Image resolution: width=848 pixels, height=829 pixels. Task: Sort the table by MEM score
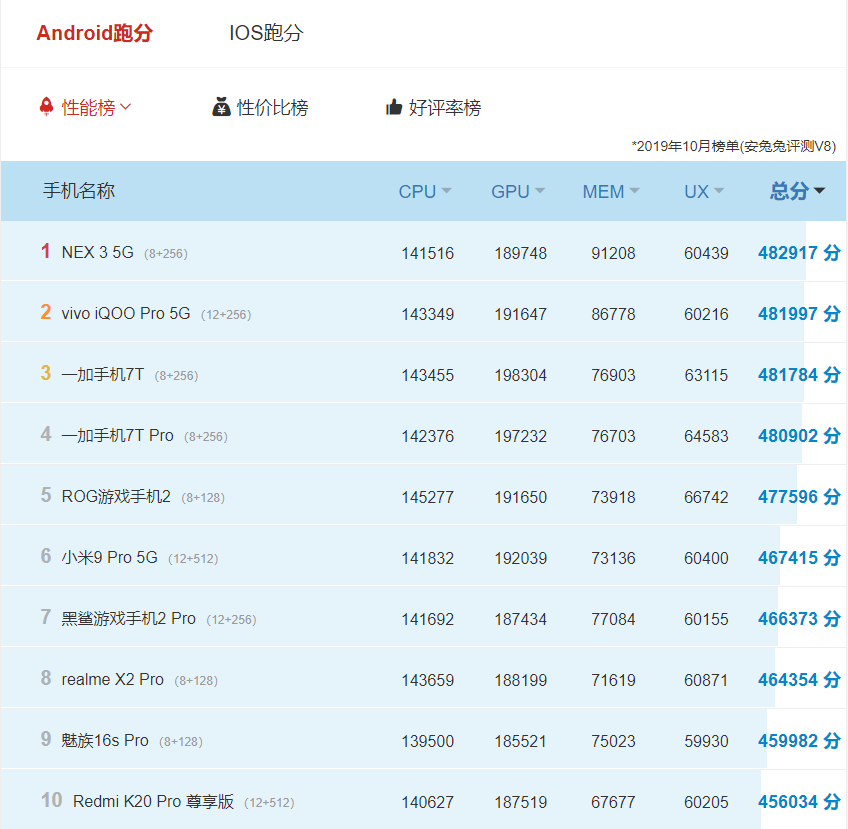coord(611,191)
